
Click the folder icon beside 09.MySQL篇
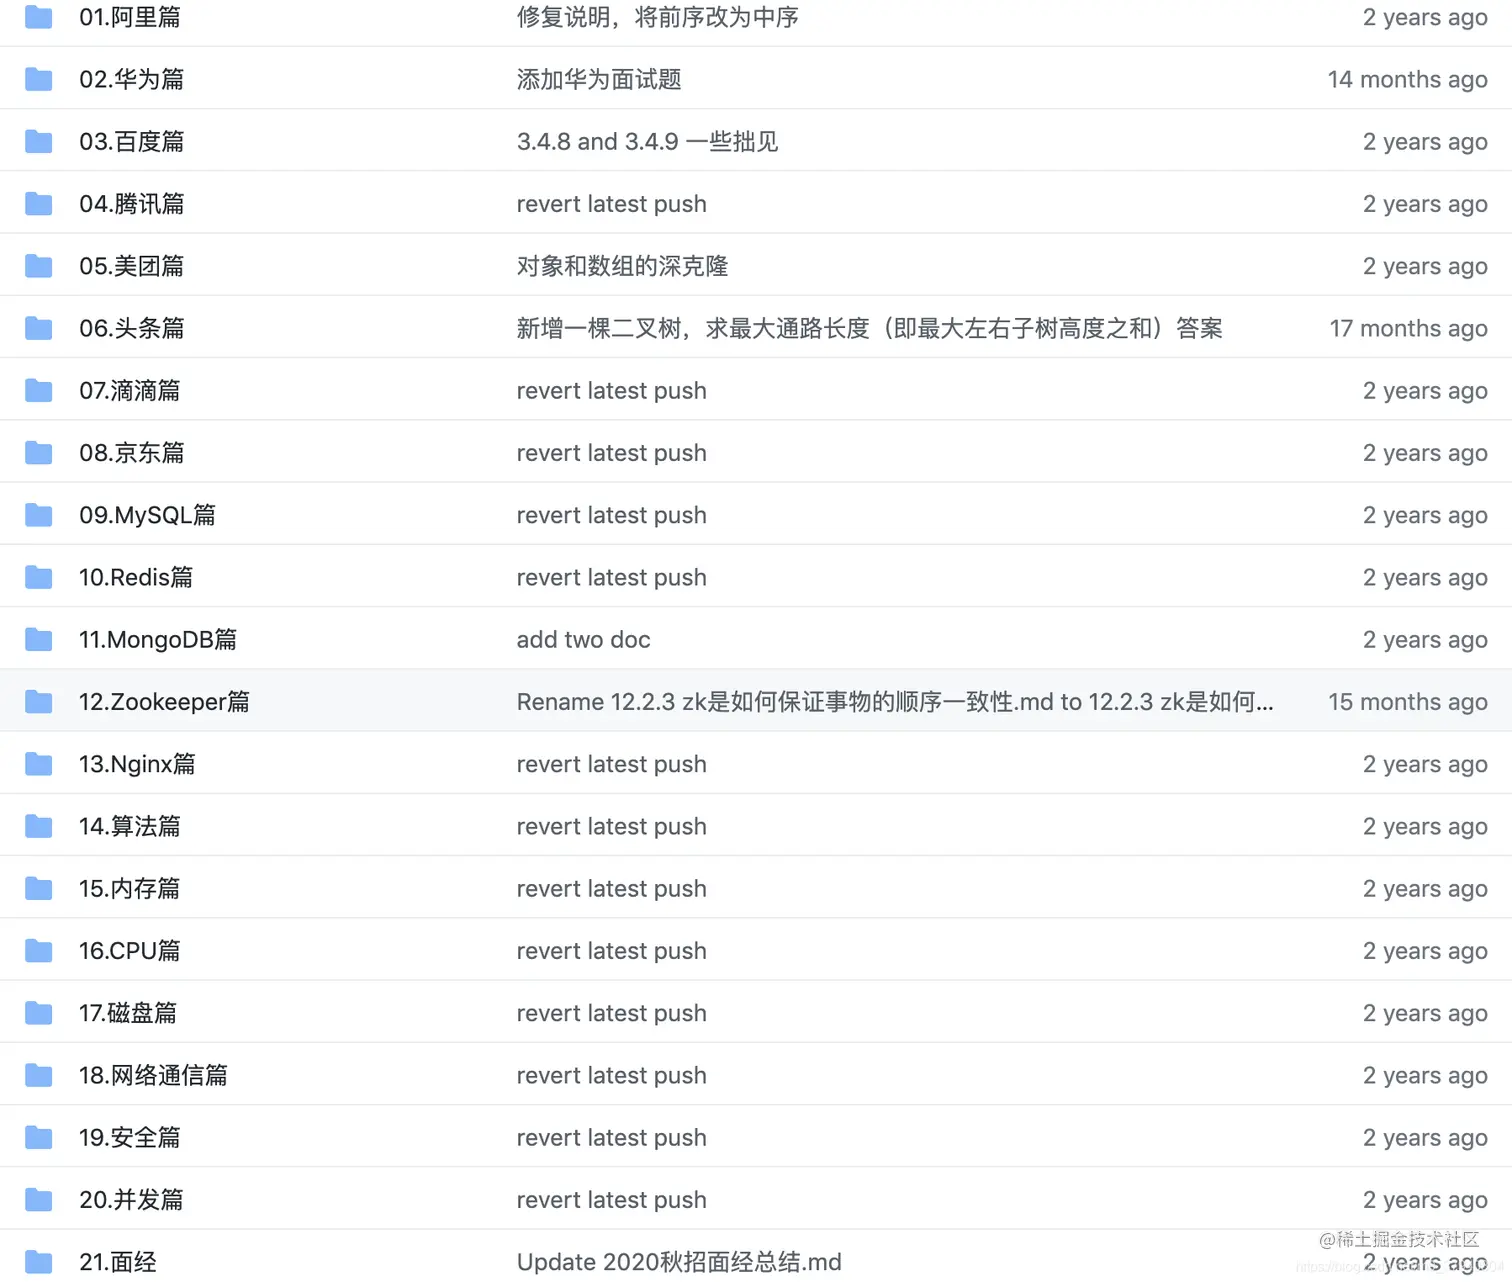pos(38,515)
